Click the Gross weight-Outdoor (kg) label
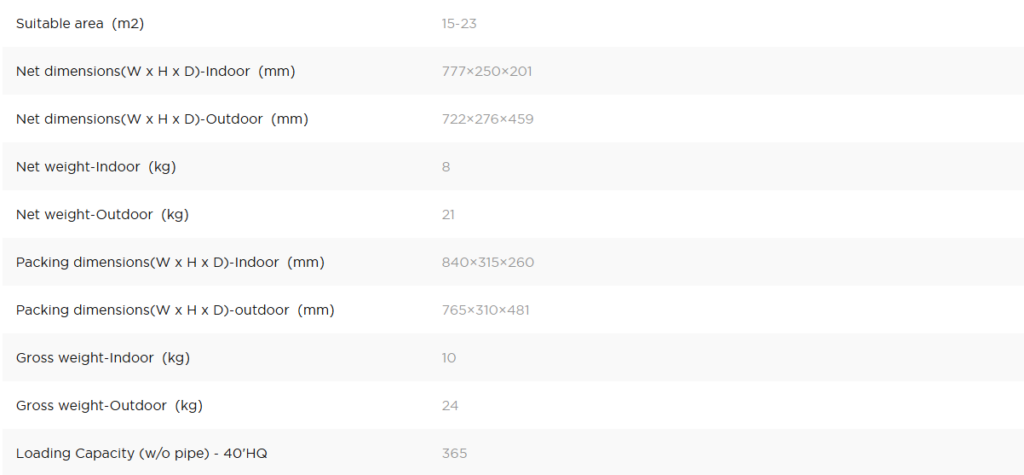Screen dimensions: 1024x475 (x=109, y=405)
